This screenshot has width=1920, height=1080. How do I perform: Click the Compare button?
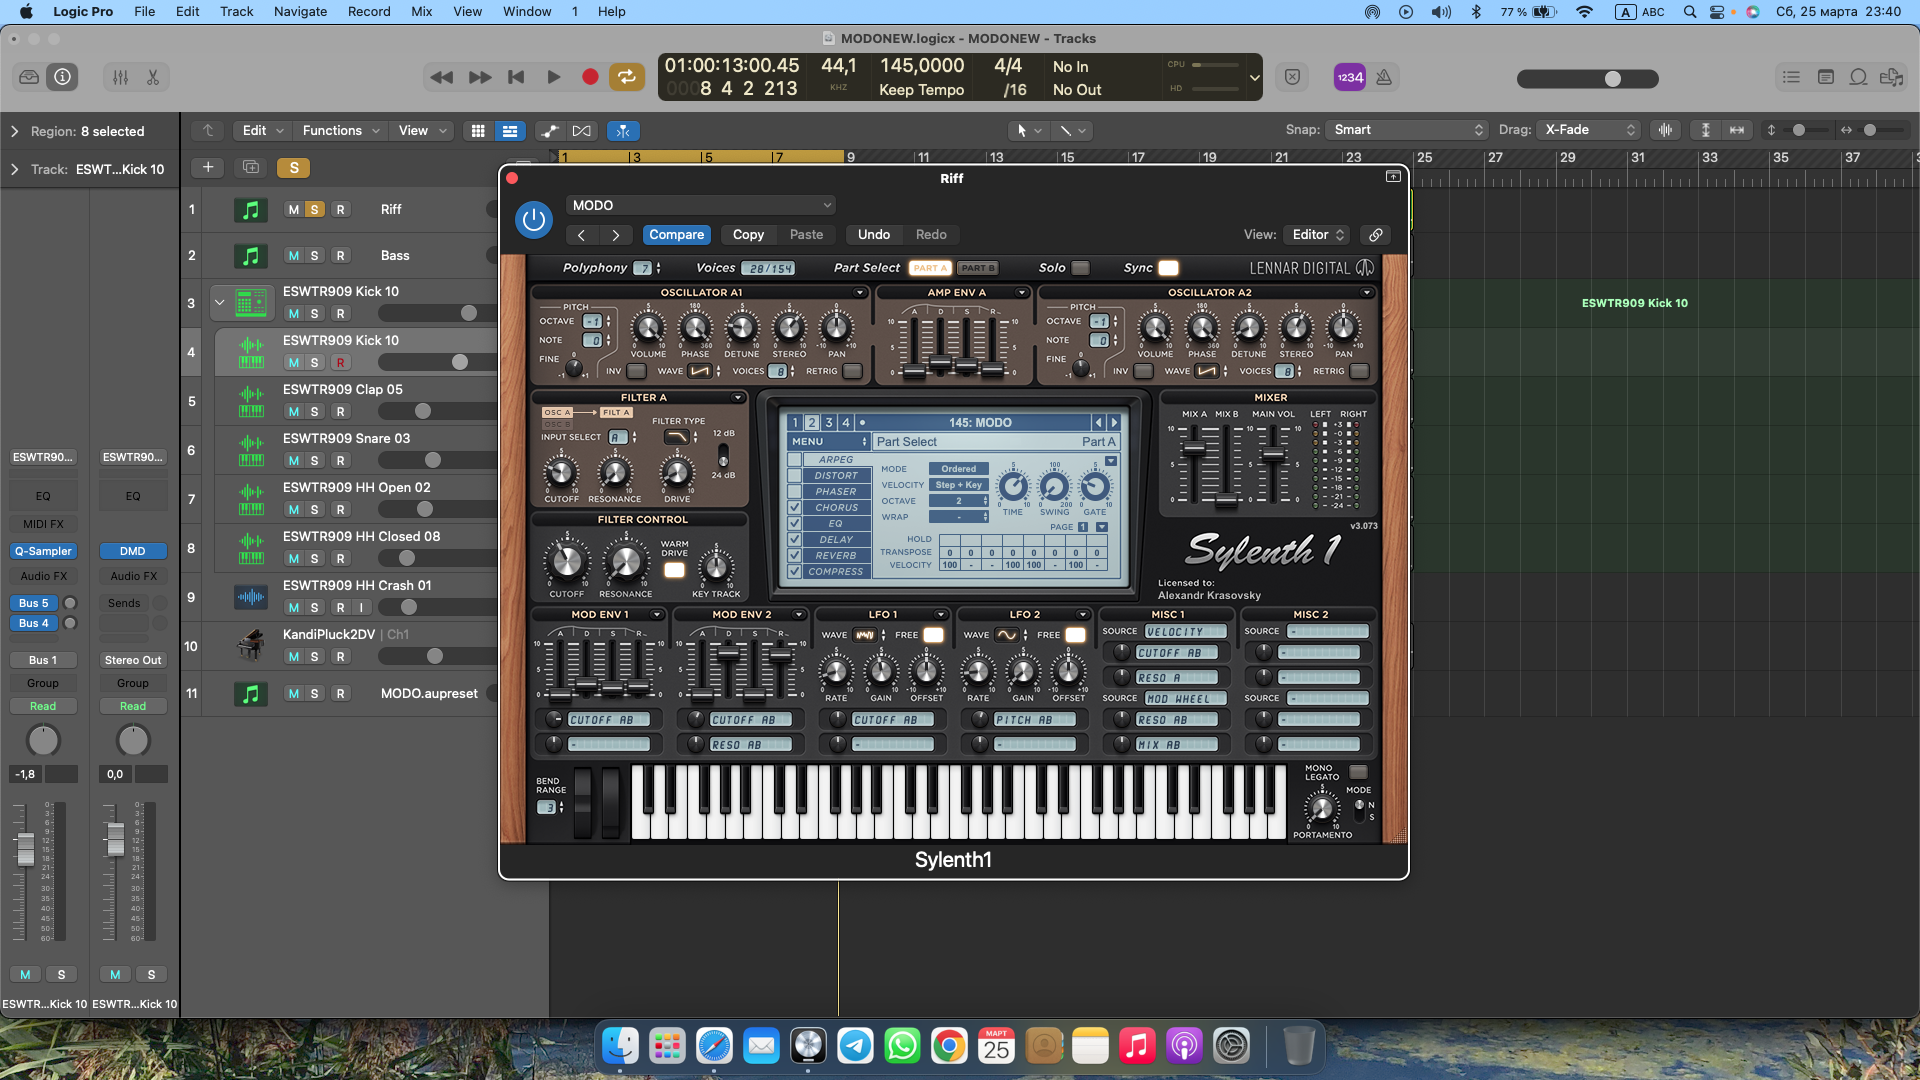click(677, 235)
